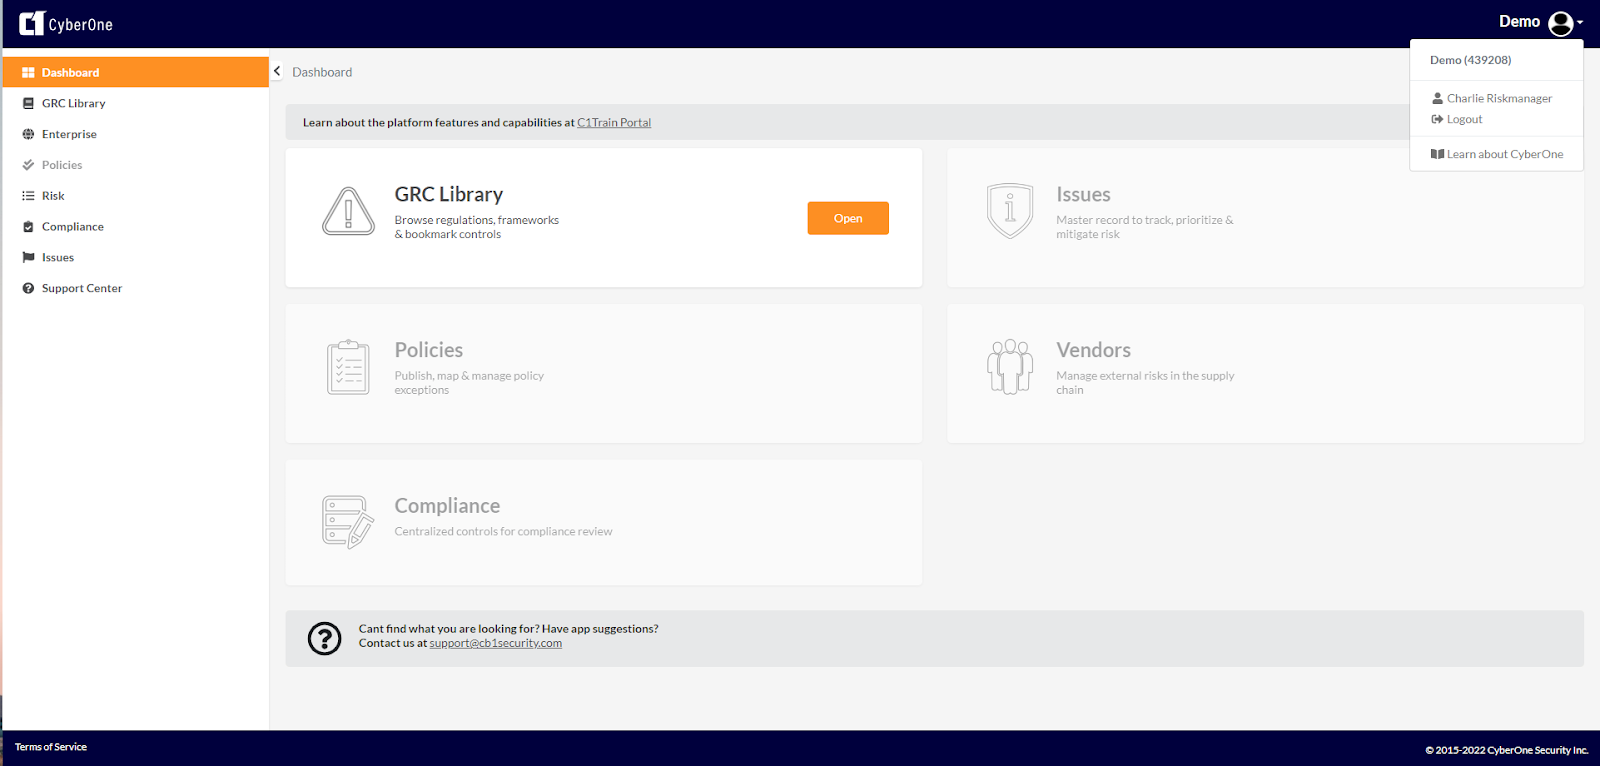Viewport: 1600px width, 766px height.
Task: Click the Issues card title
Action: pyautogui.click(x=1083, y=195)
